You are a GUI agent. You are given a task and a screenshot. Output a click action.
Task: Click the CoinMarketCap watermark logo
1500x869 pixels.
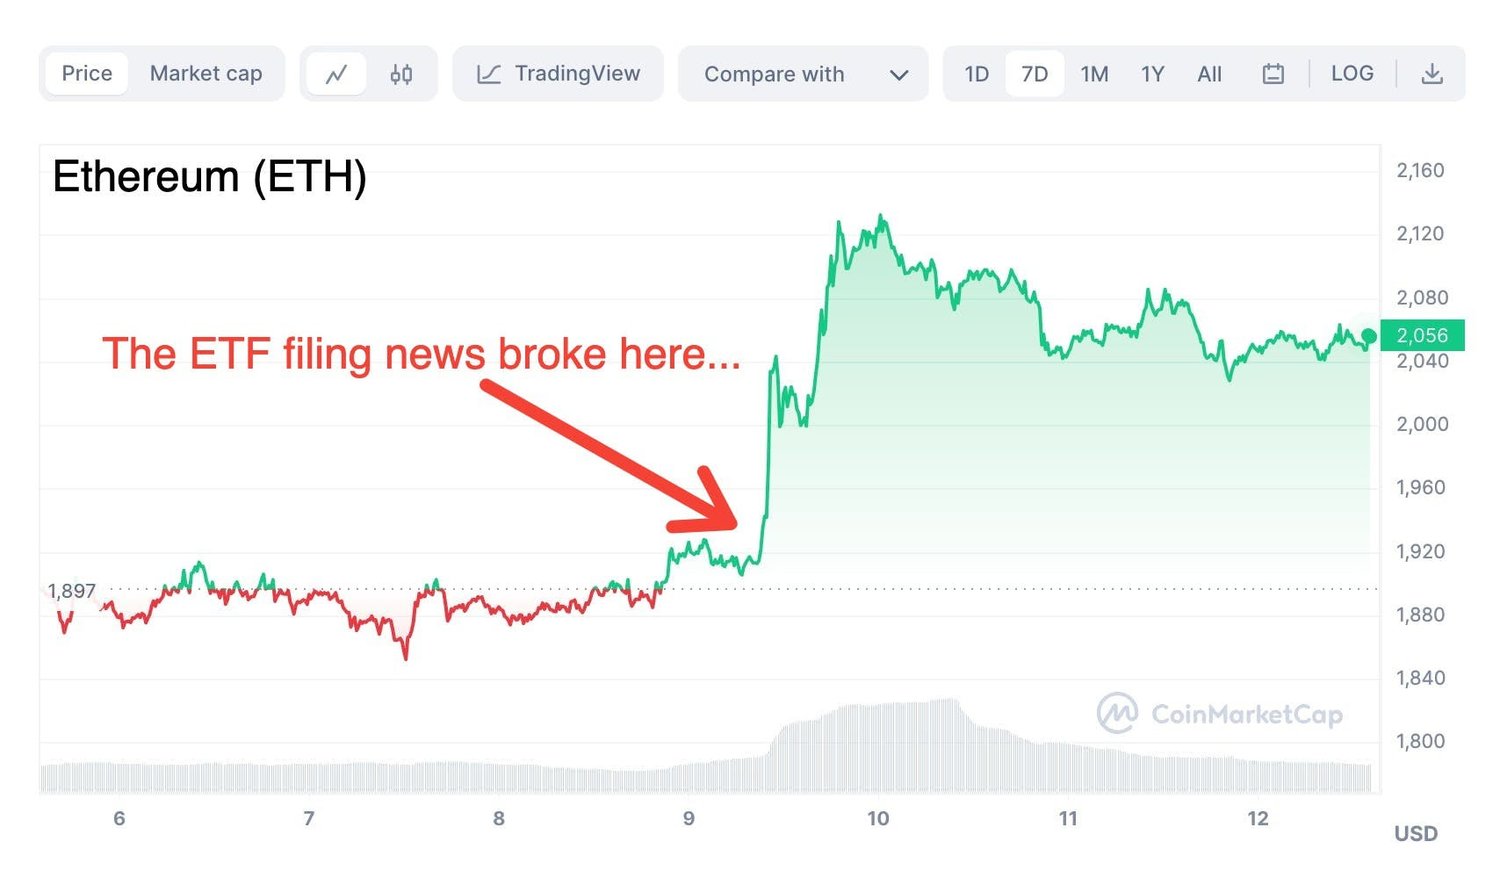[1117, 713]
